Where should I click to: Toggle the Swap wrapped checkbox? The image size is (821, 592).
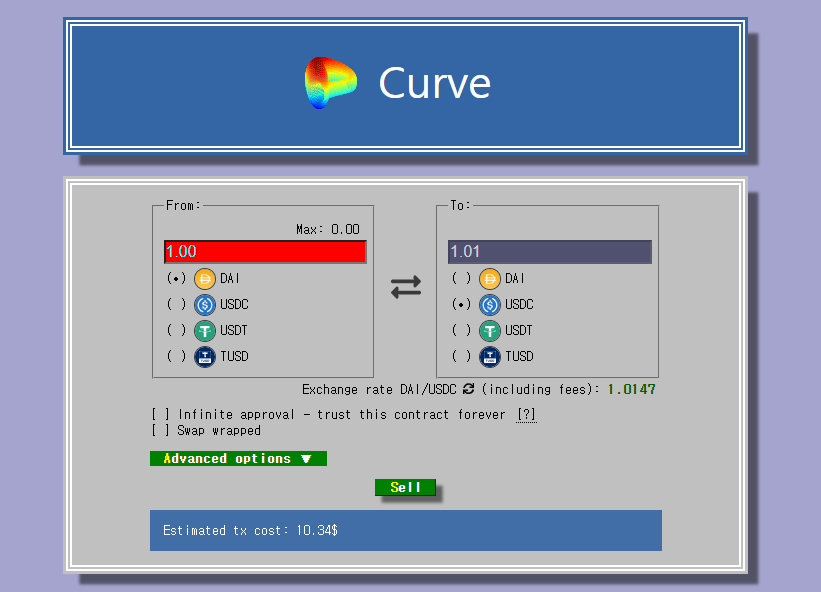161,430
